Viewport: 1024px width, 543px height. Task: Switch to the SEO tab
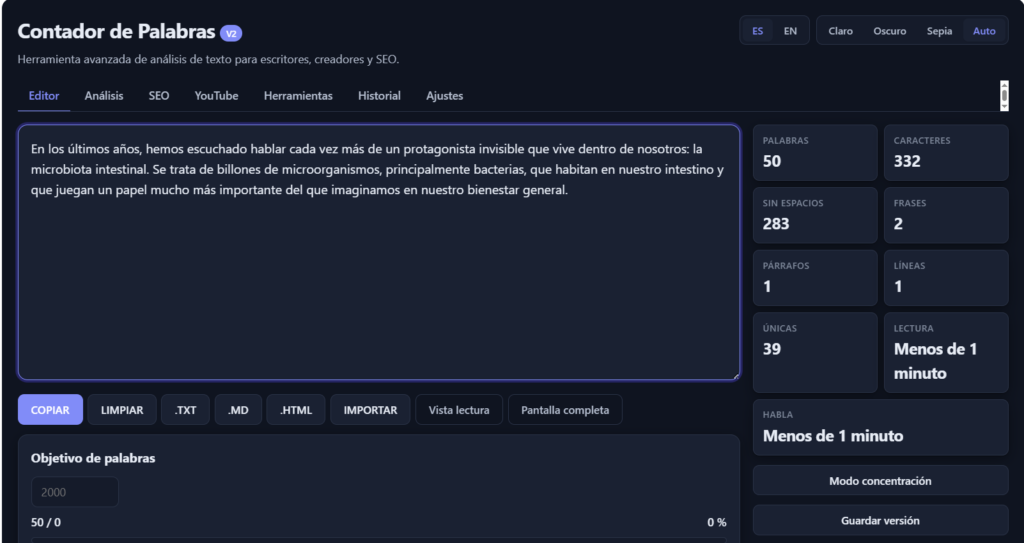159,95
